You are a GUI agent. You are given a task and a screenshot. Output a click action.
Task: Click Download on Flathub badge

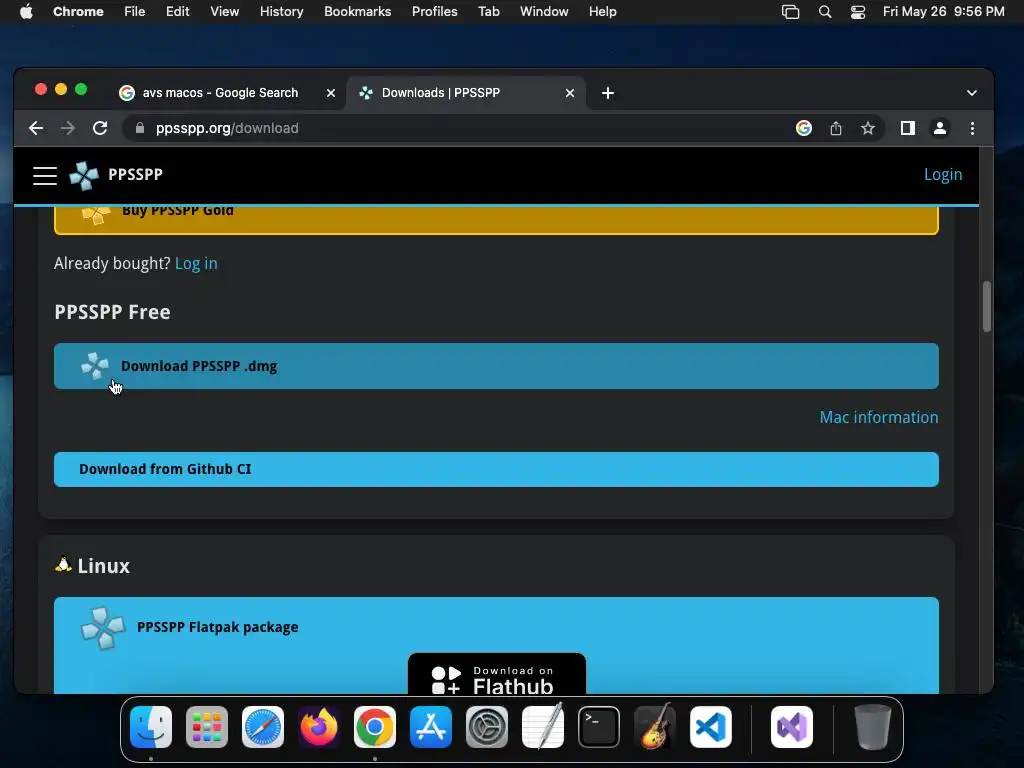point(496,674)
